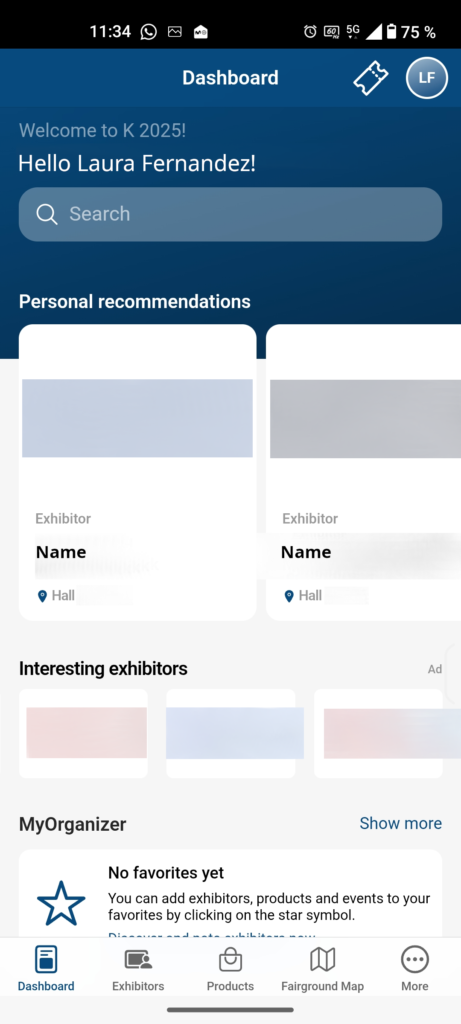Tap the magnifier icon in search bar
Image resolution: width=461 pixels, height=1024 pixels.
(46, 214)
